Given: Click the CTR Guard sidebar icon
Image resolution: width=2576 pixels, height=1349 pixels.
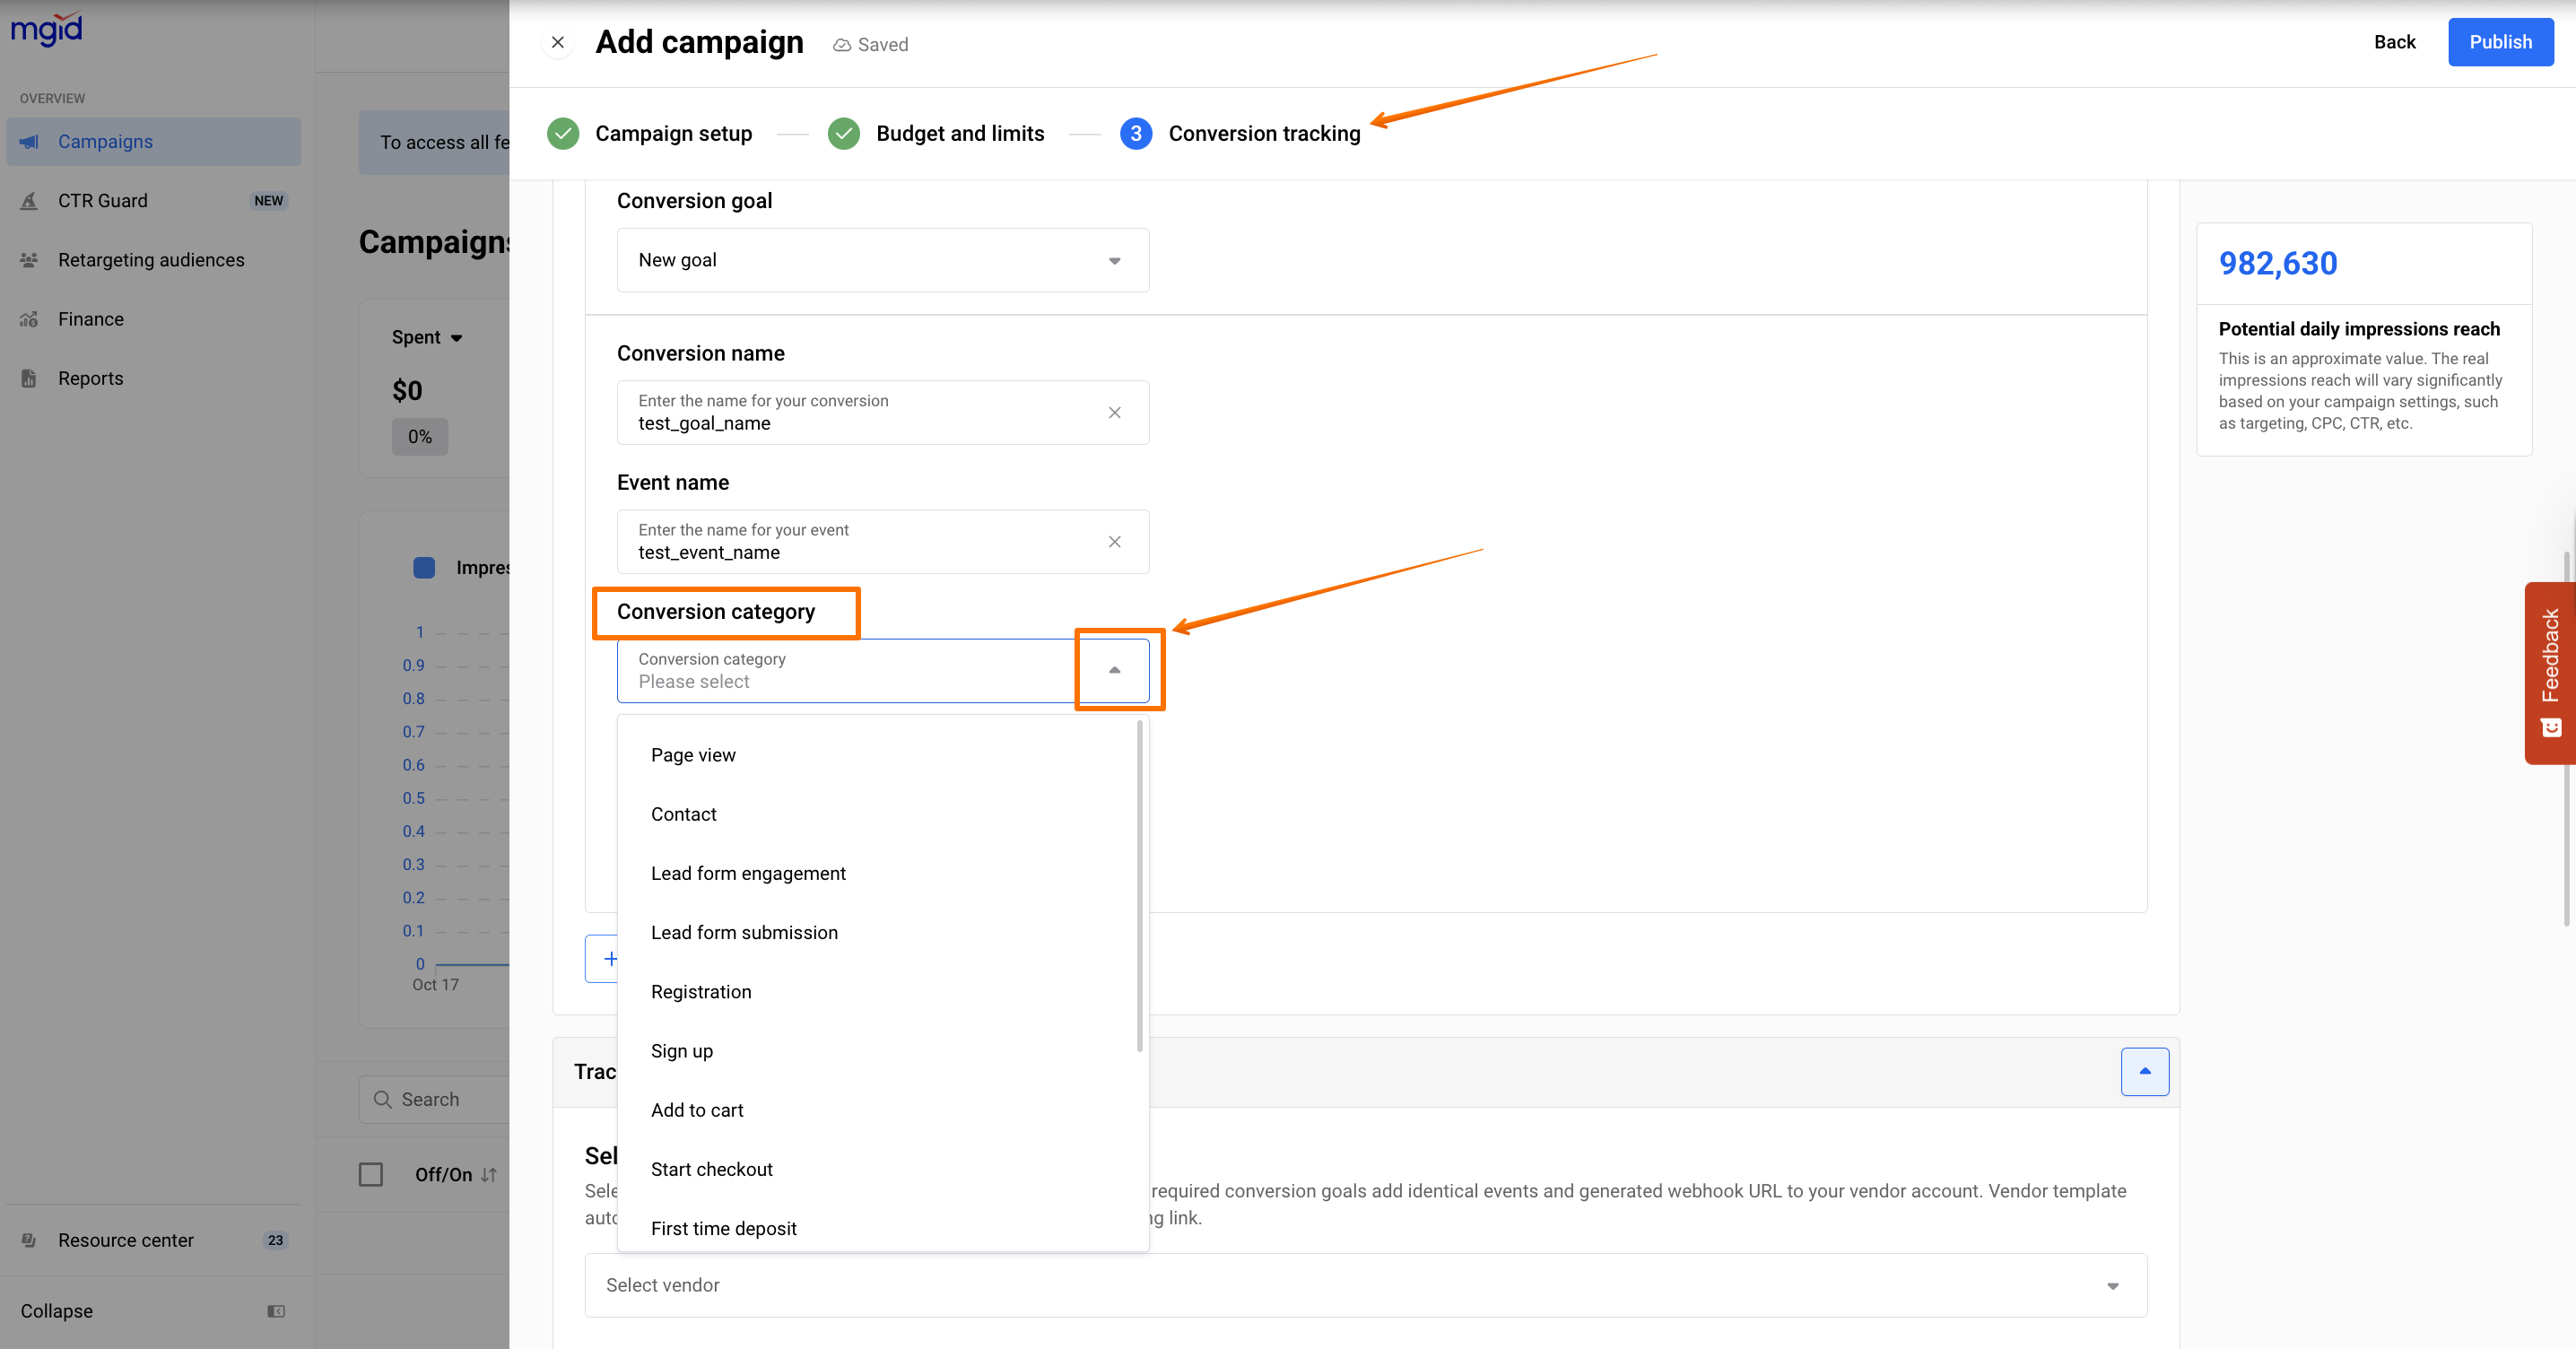Looking at the screenshot, I should pyautogui.click(x=29, y=200).
